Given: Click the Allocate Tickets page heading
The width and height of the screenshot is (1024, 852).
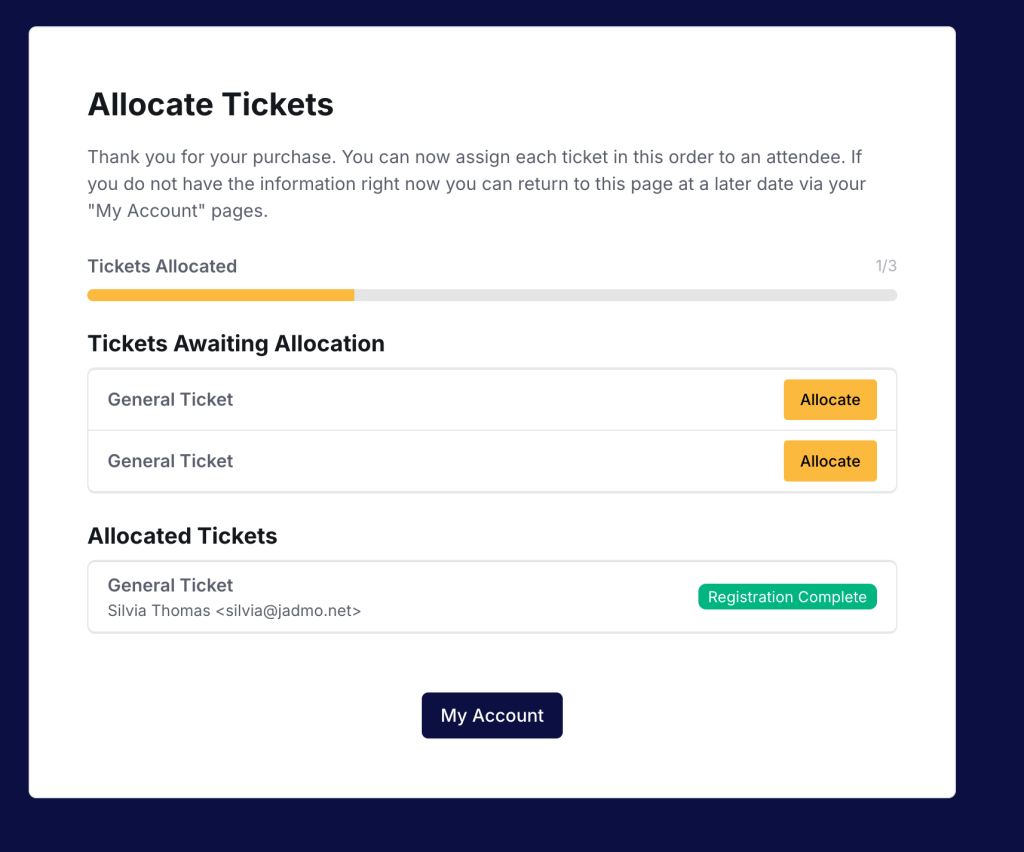Looking at the screenshot, I should click(210, 104).
